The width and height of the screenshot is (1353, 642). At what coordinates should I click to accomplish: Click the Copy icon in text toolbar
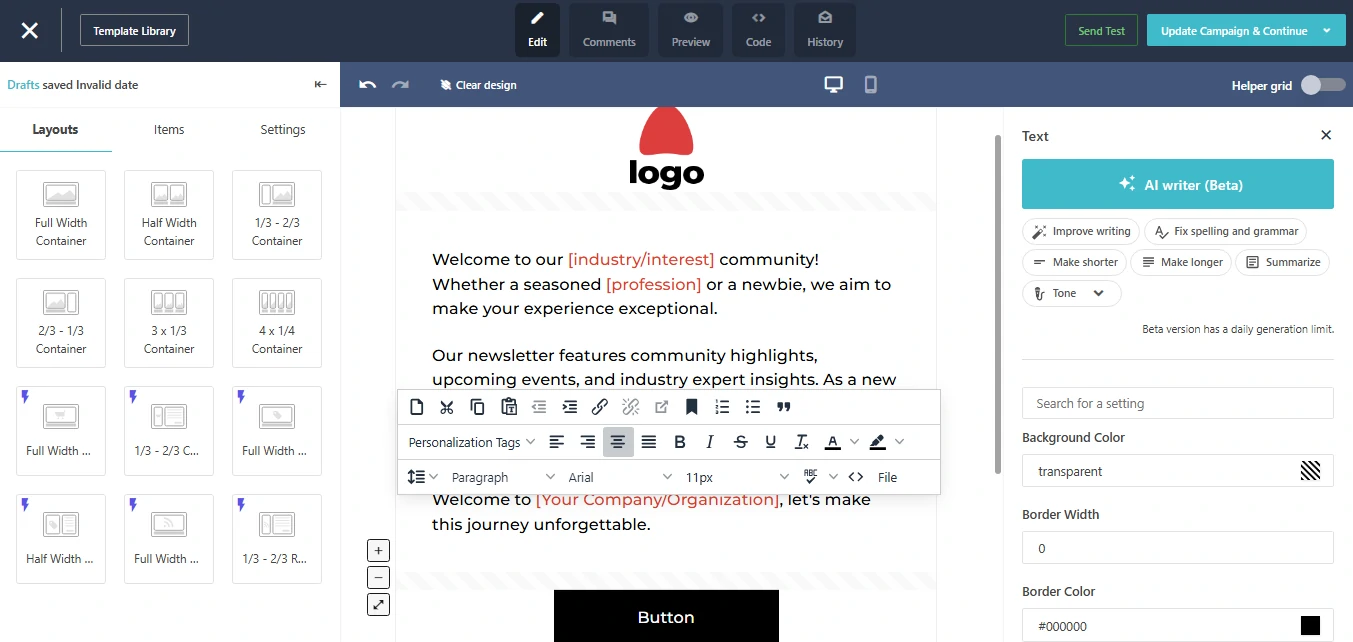point(478,407)
